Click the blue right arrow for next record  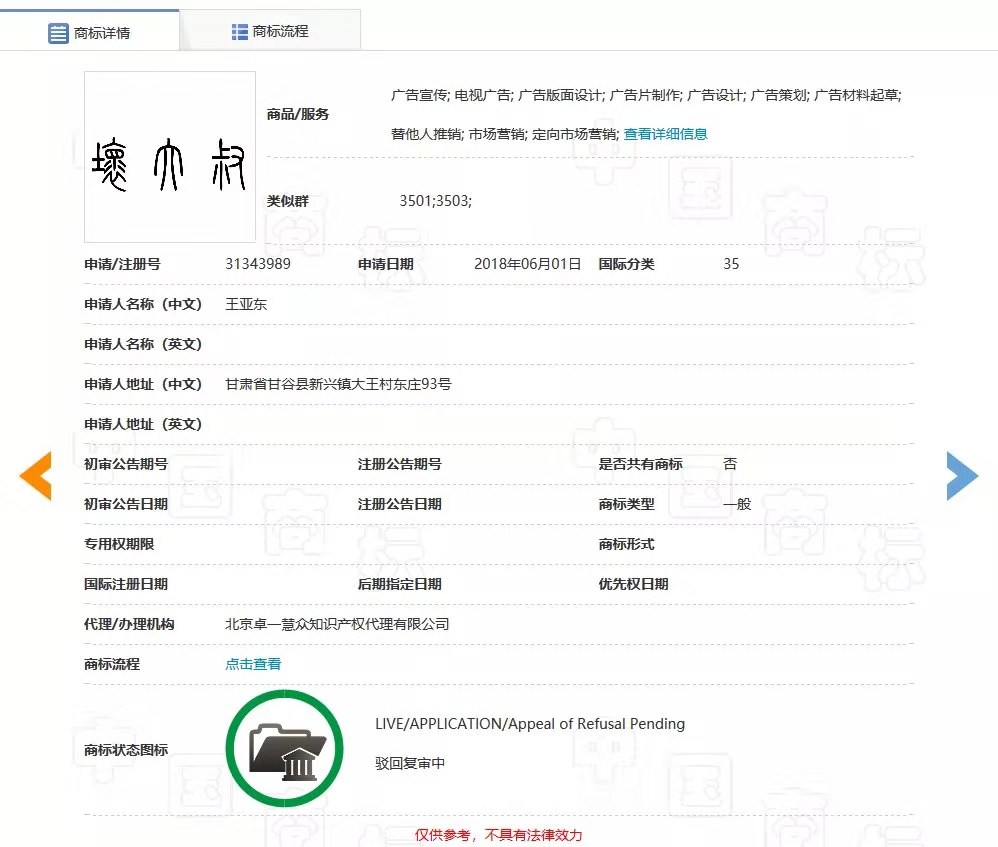[961, 477]
